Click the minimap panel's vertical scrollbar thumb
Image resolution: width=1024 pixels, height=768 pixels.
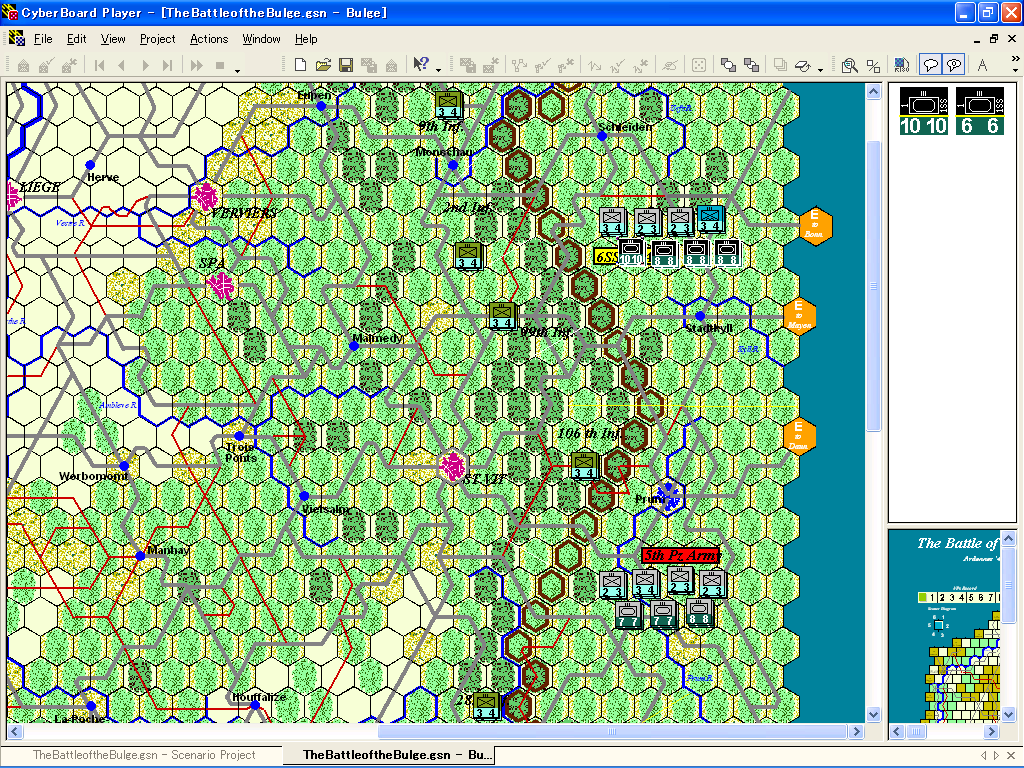1009,585
